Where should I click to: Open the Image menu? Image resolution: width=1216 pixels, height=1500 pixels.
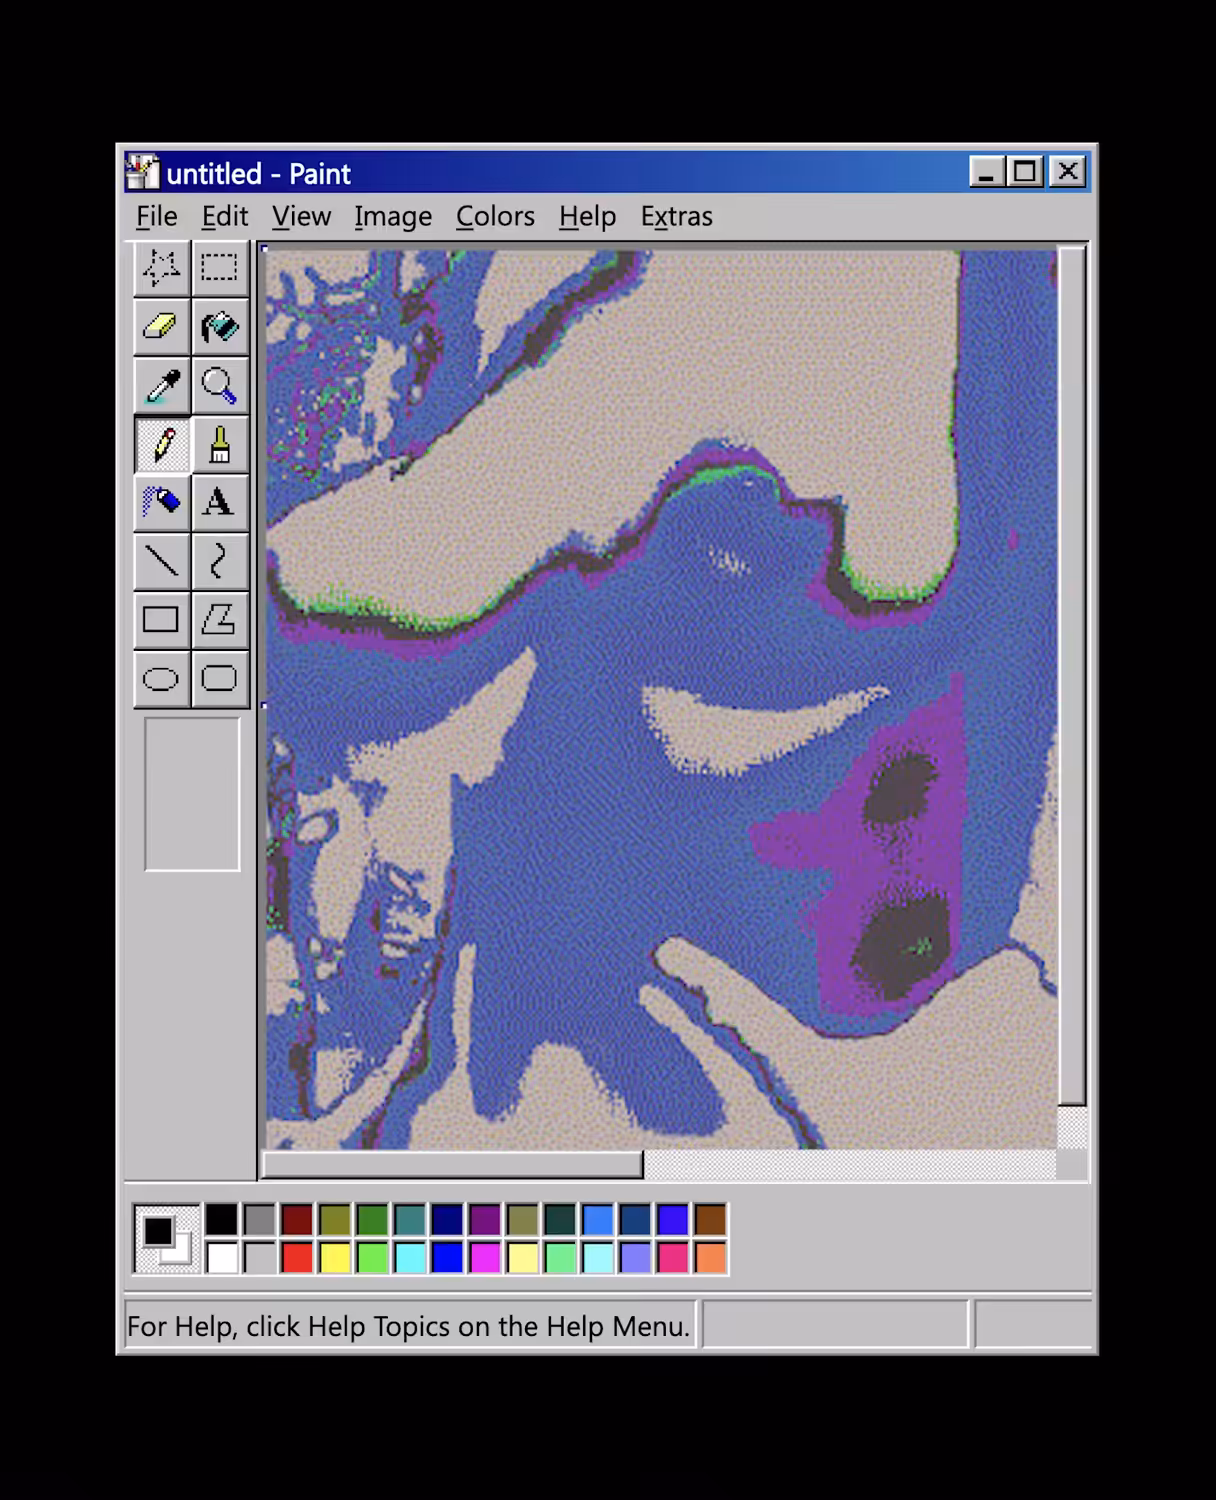[393, 216]
